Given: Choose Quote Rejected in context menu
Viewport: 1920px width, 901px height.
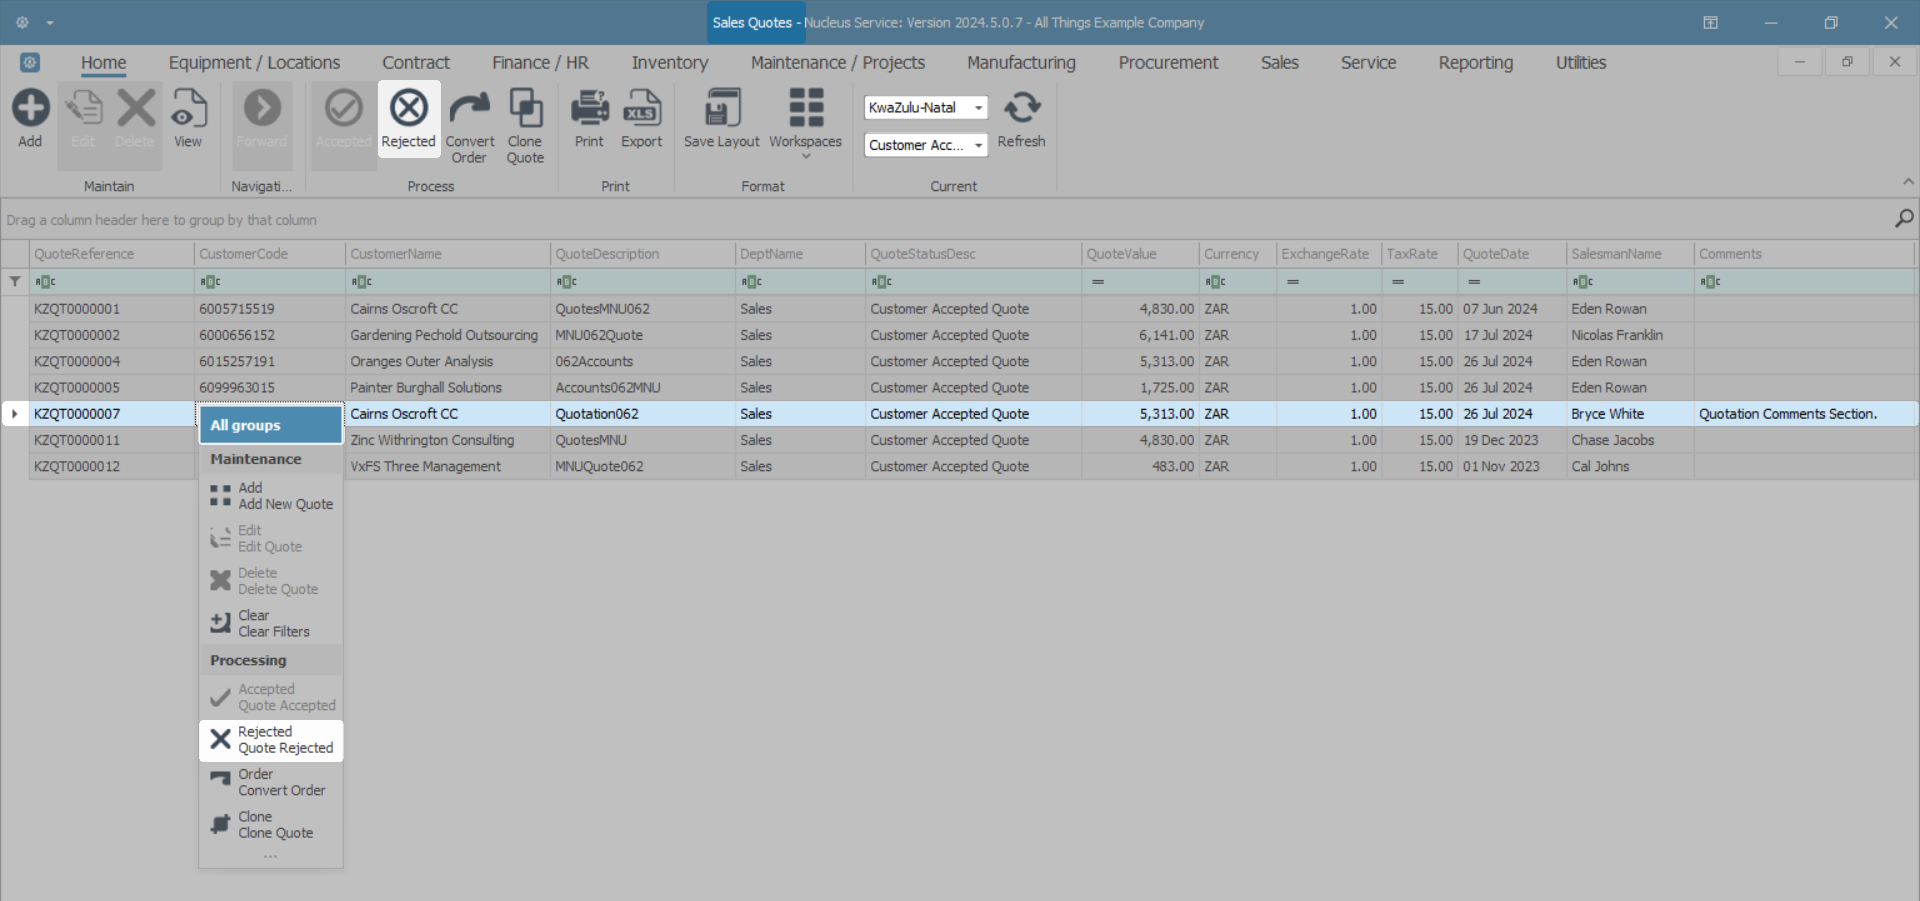Looking at the screenshot, I should [x=271, y=740].
